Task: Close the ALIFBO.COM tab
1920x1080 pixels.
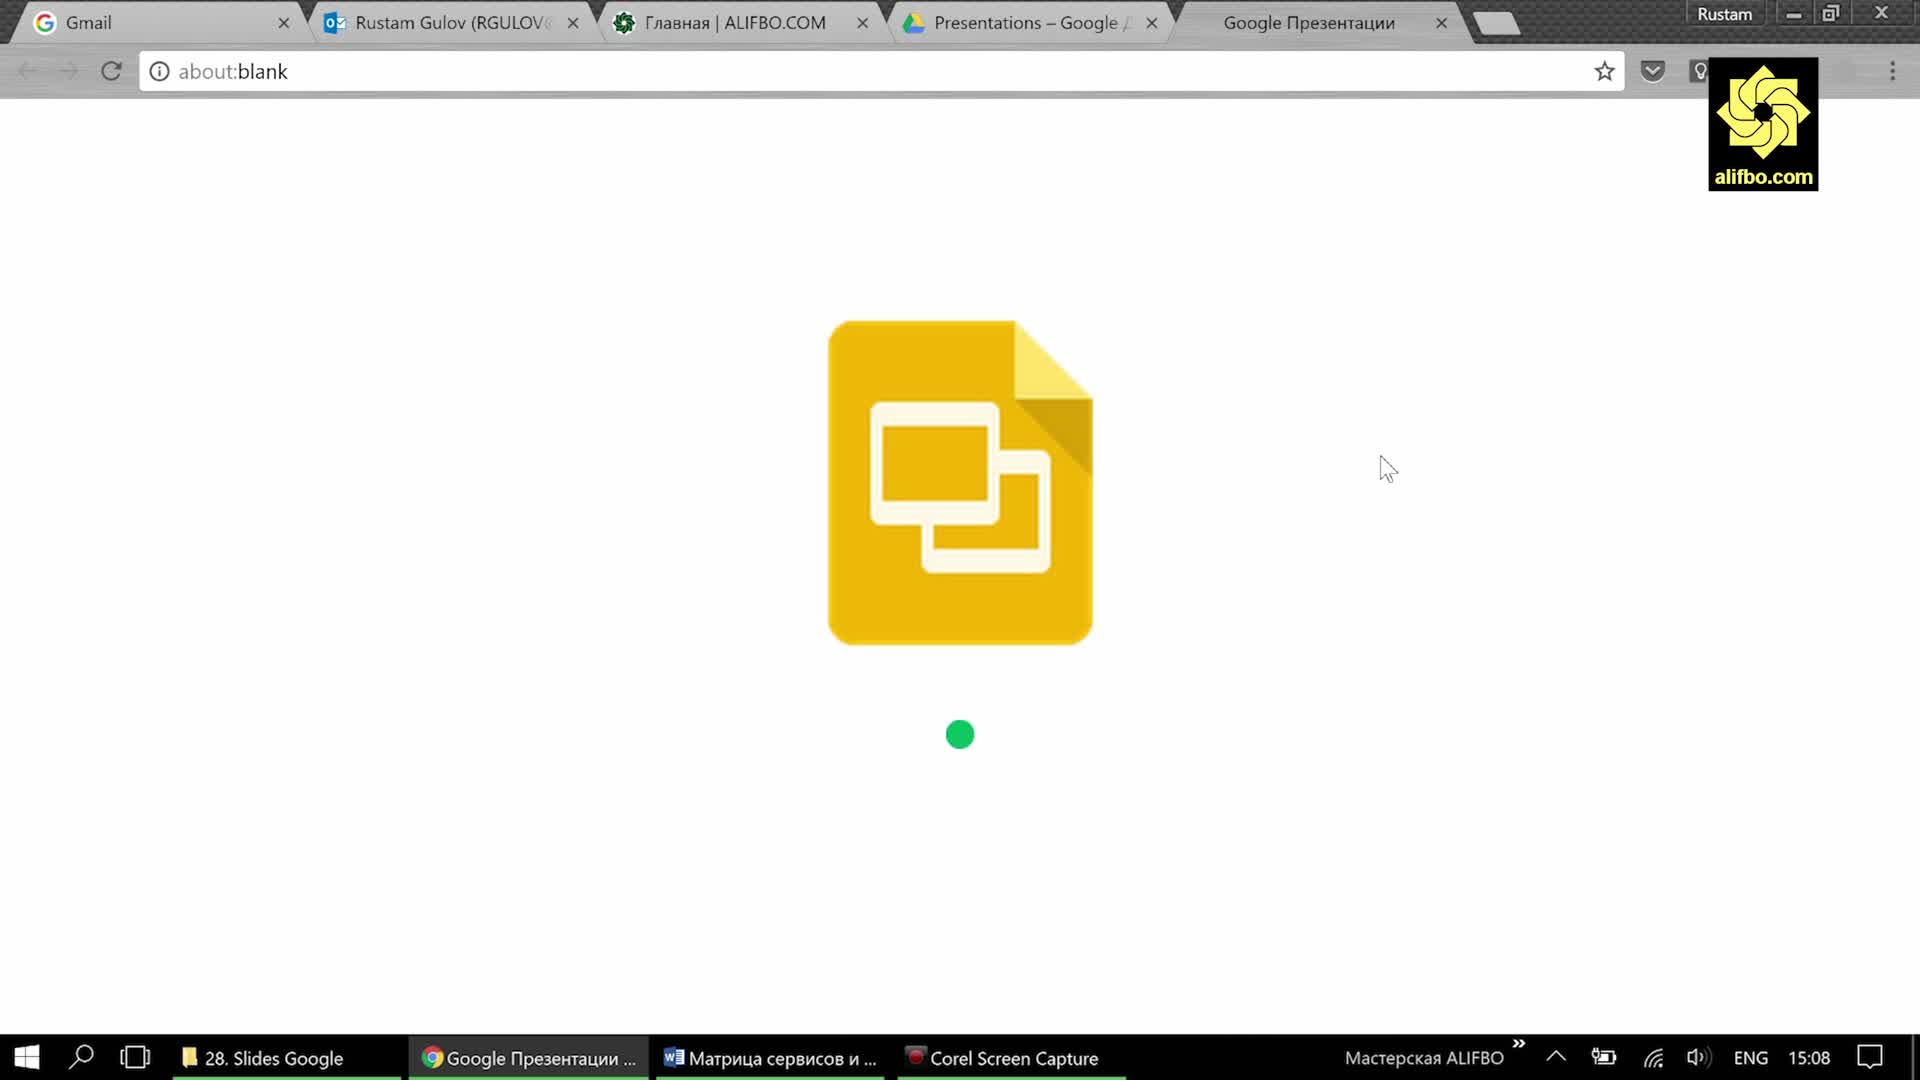Action: [863, 23]
